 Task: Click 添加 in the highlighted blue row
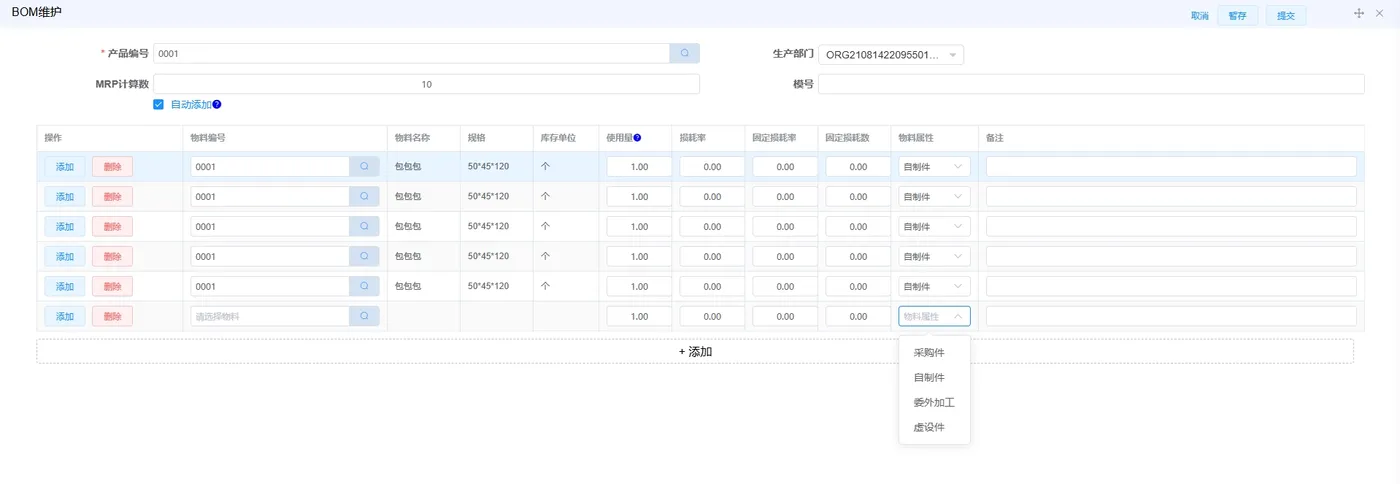64,167
